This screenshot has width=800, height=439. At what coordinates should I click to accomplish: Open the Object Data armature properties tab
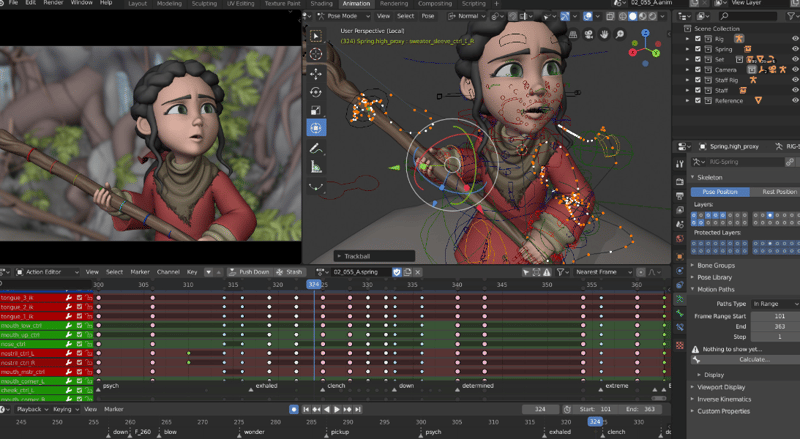point(680,299)
